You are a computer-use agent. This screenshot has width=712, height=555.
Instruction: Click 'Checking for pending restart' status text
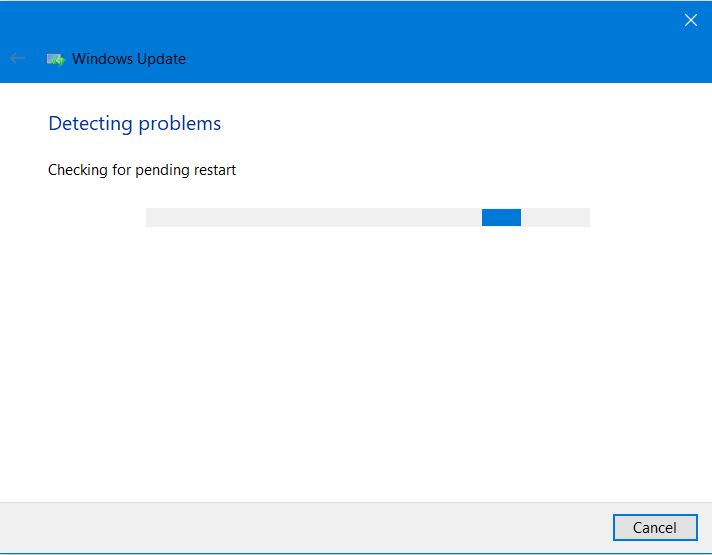pyautogui.click(x=142, y=170)
